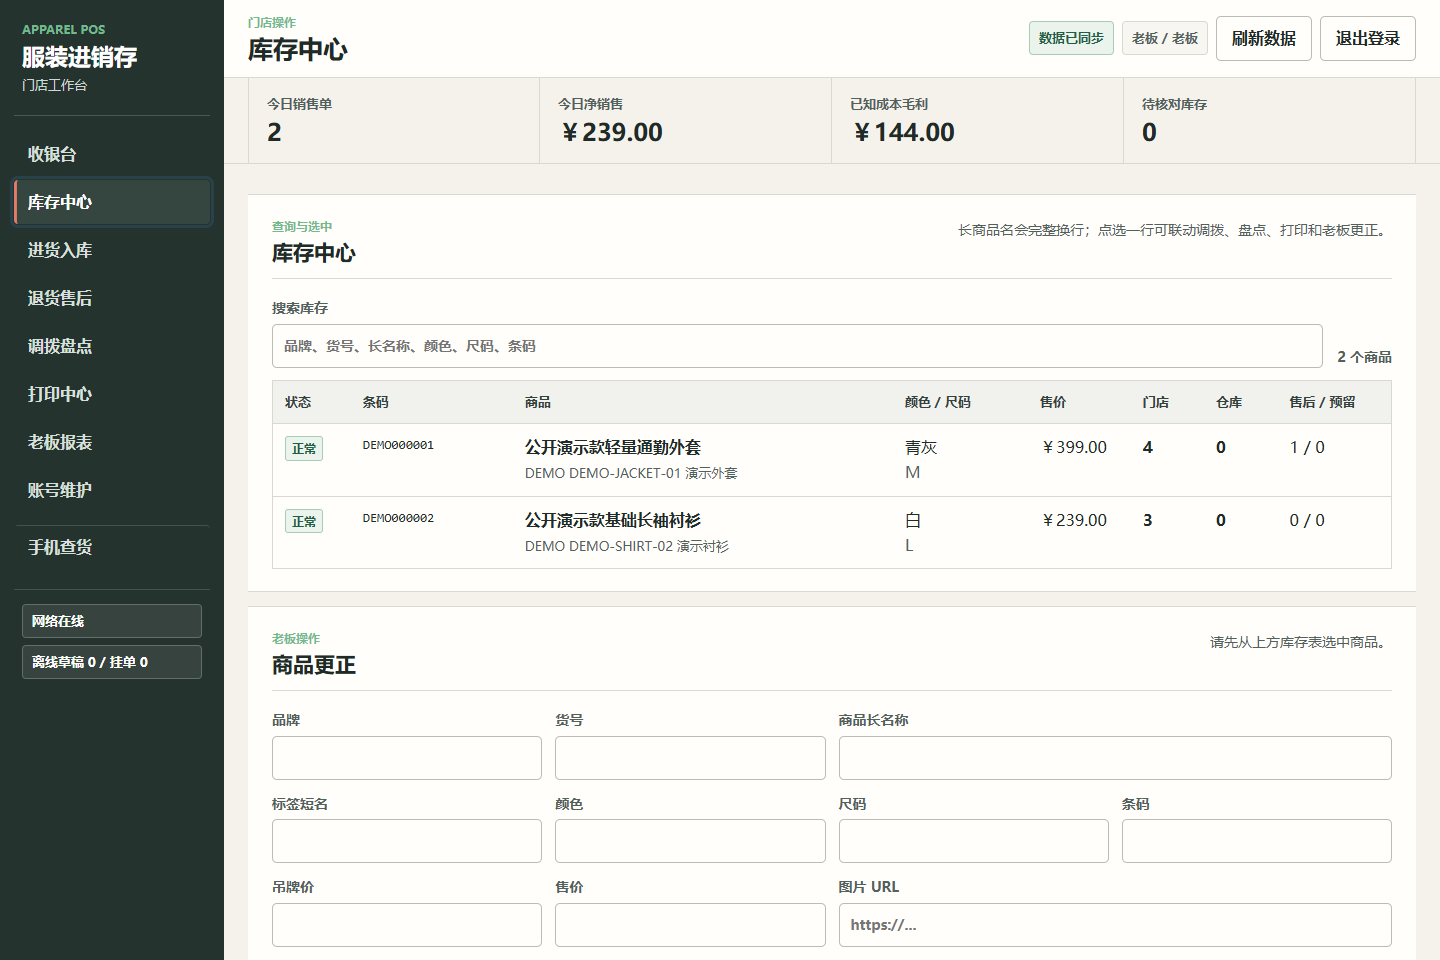
Task: Focus the 颜色 input field
Action: 690,841
